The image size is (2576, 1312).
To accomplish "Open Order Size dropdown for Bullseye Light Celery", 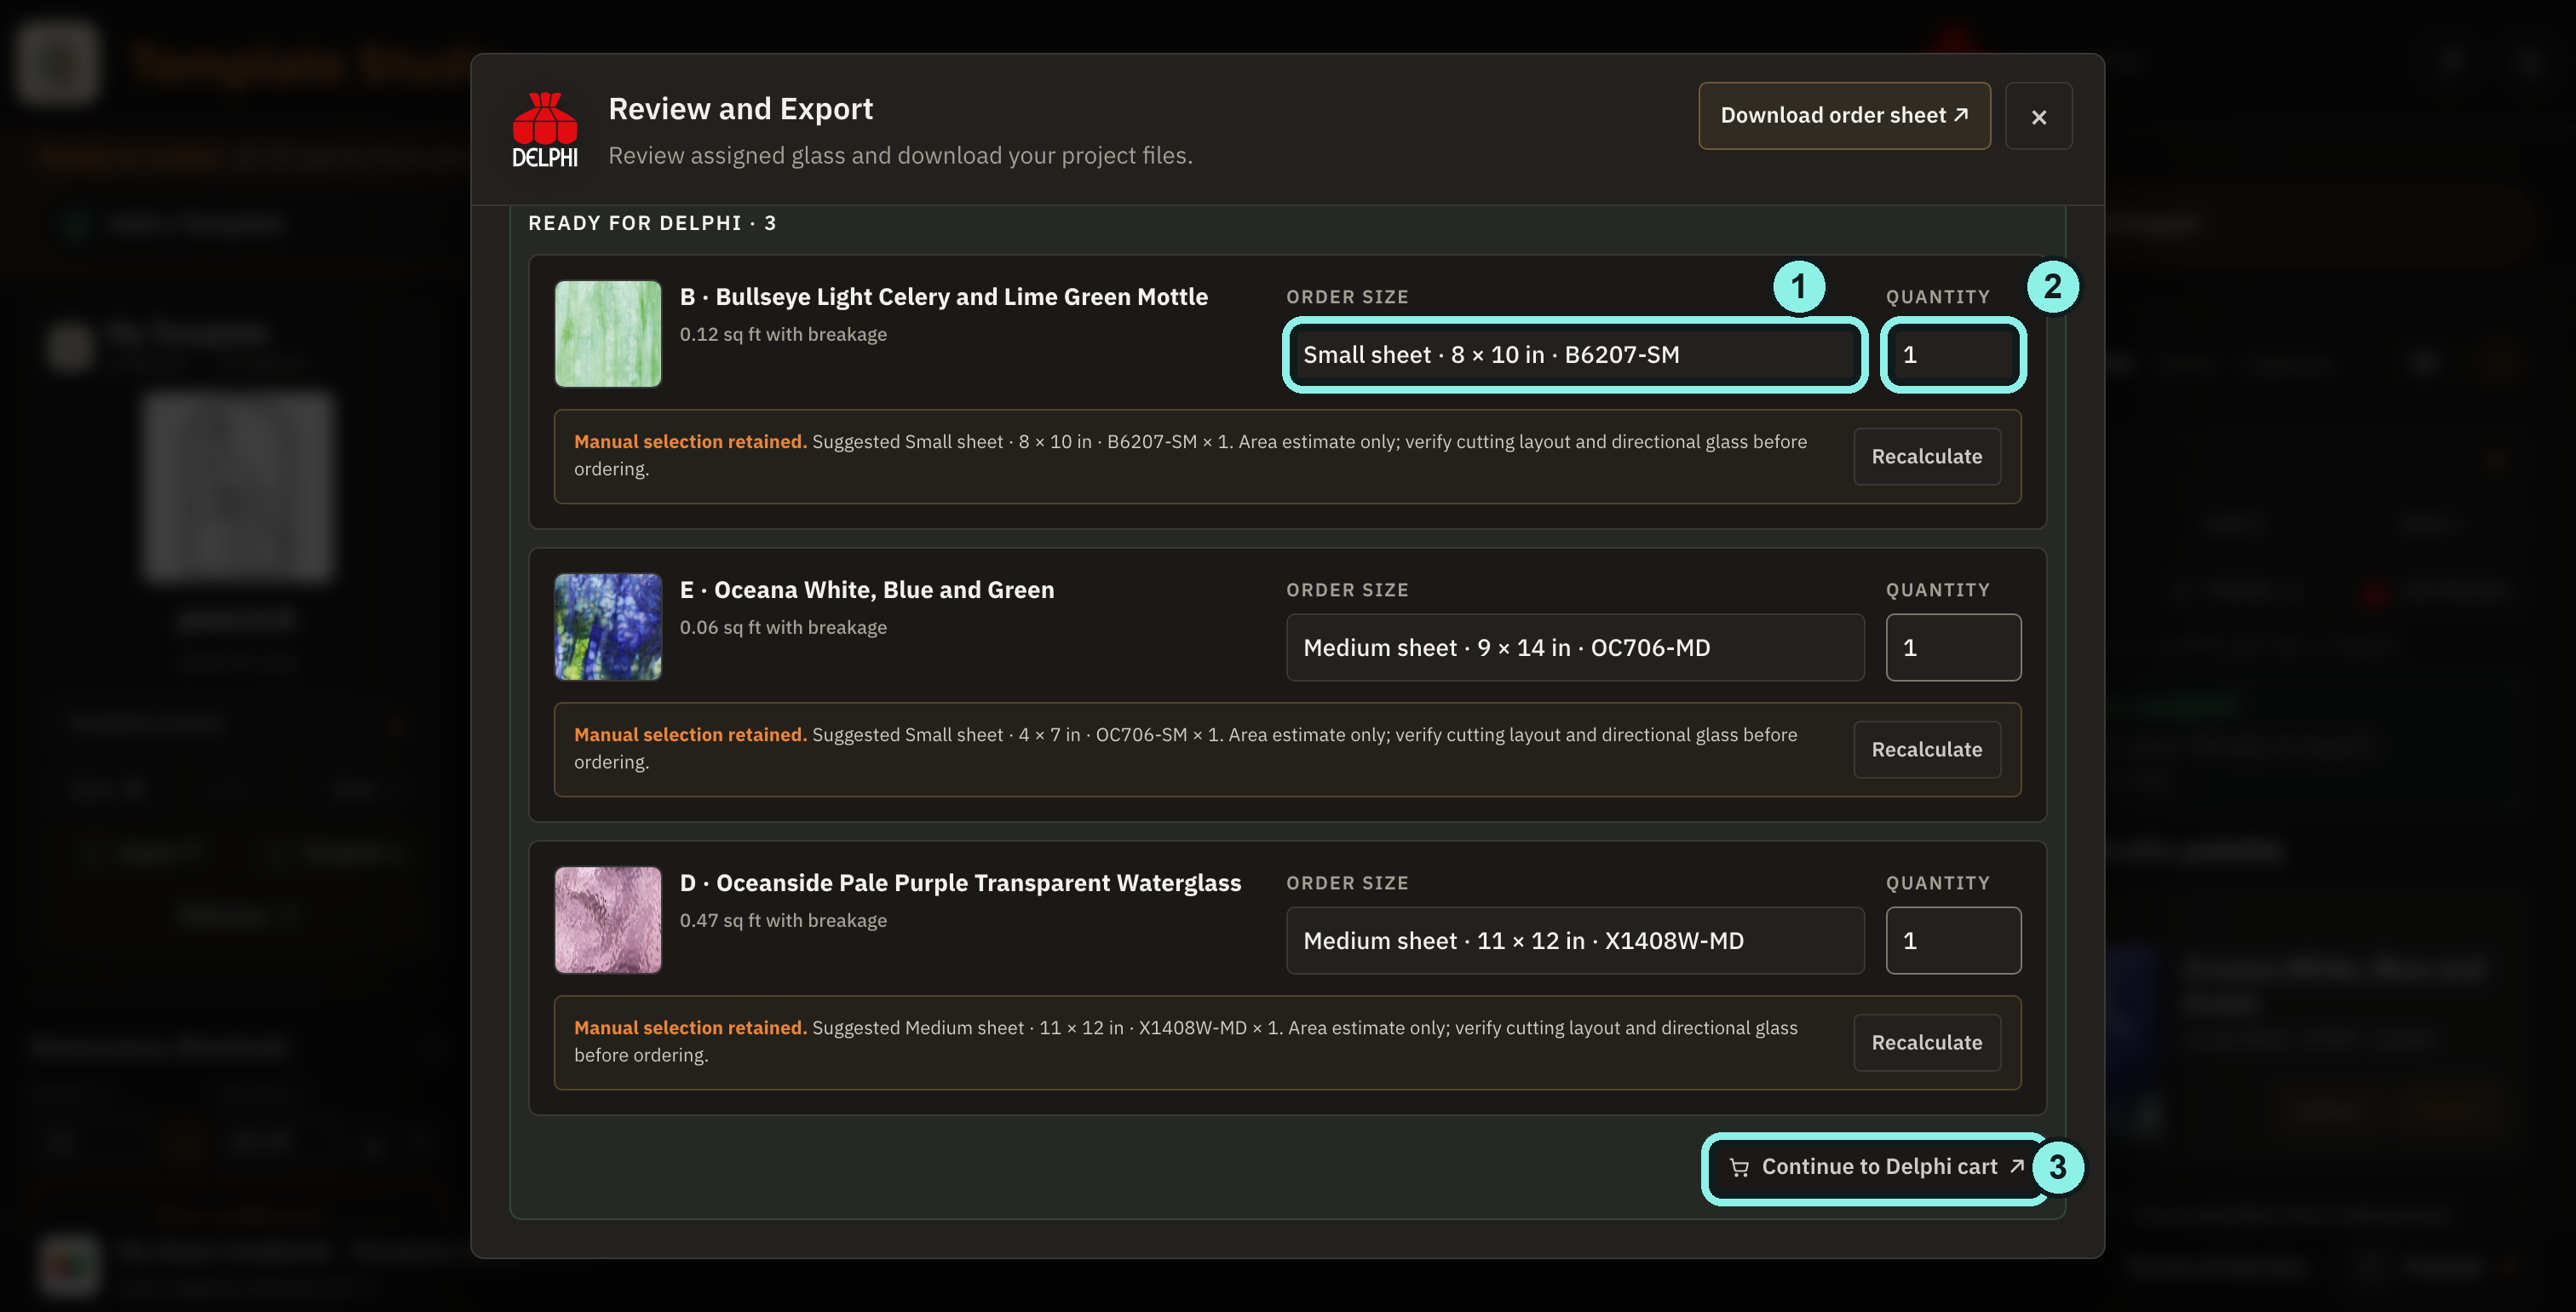I will [1575, 355].
